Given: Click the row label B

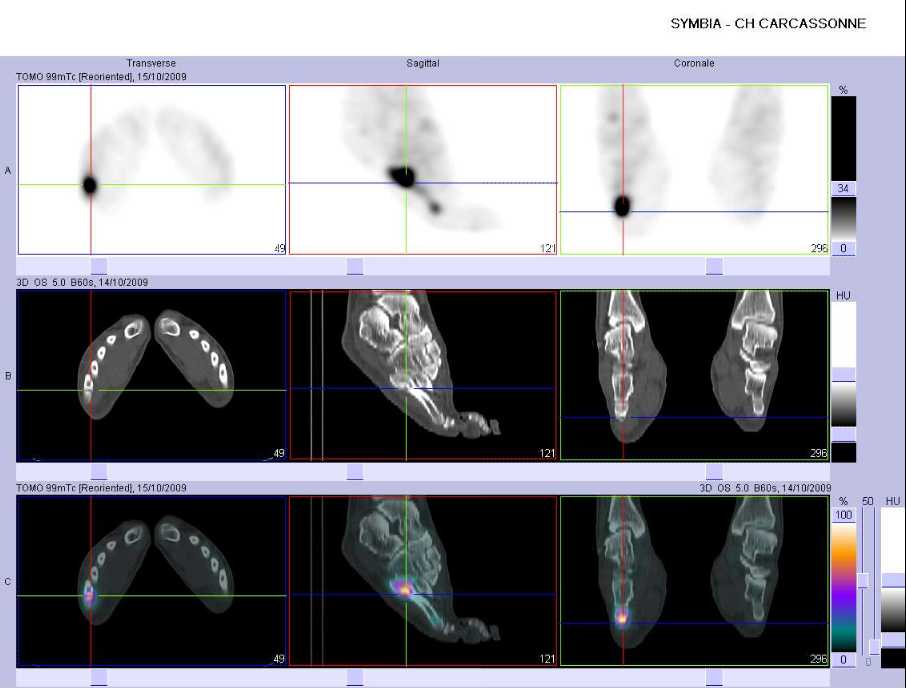Looking at the screenshot, I should tap(8, 376).
